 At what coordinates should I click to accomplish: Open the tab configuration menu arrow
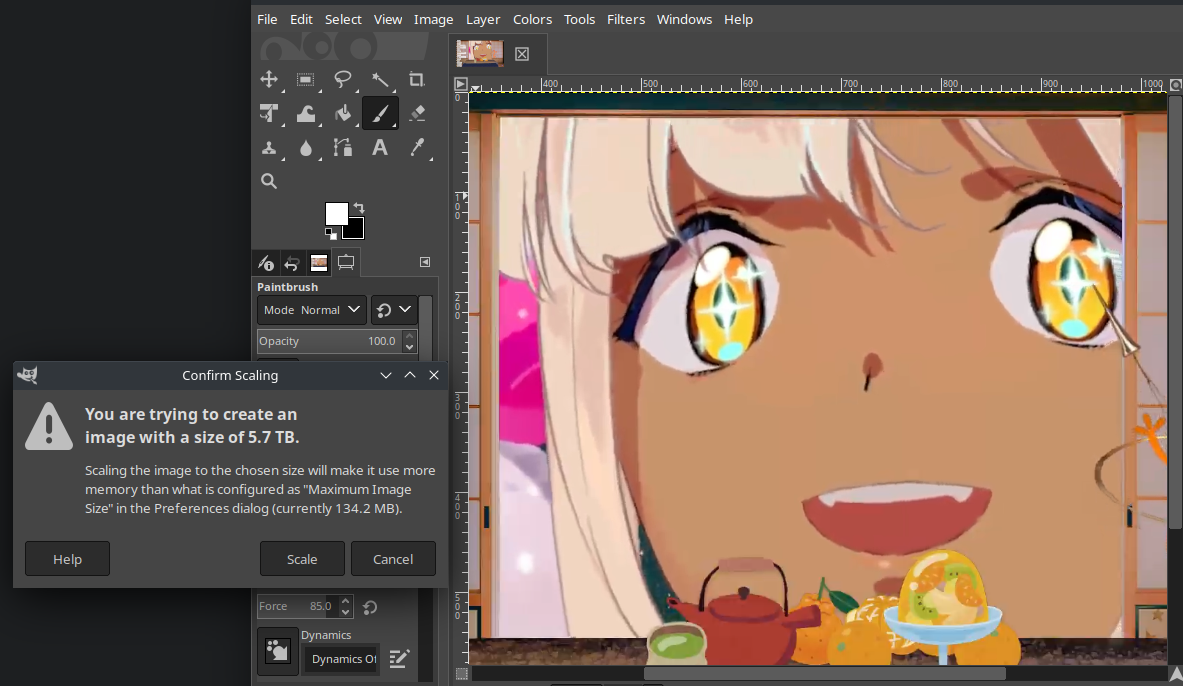[425, 262]
